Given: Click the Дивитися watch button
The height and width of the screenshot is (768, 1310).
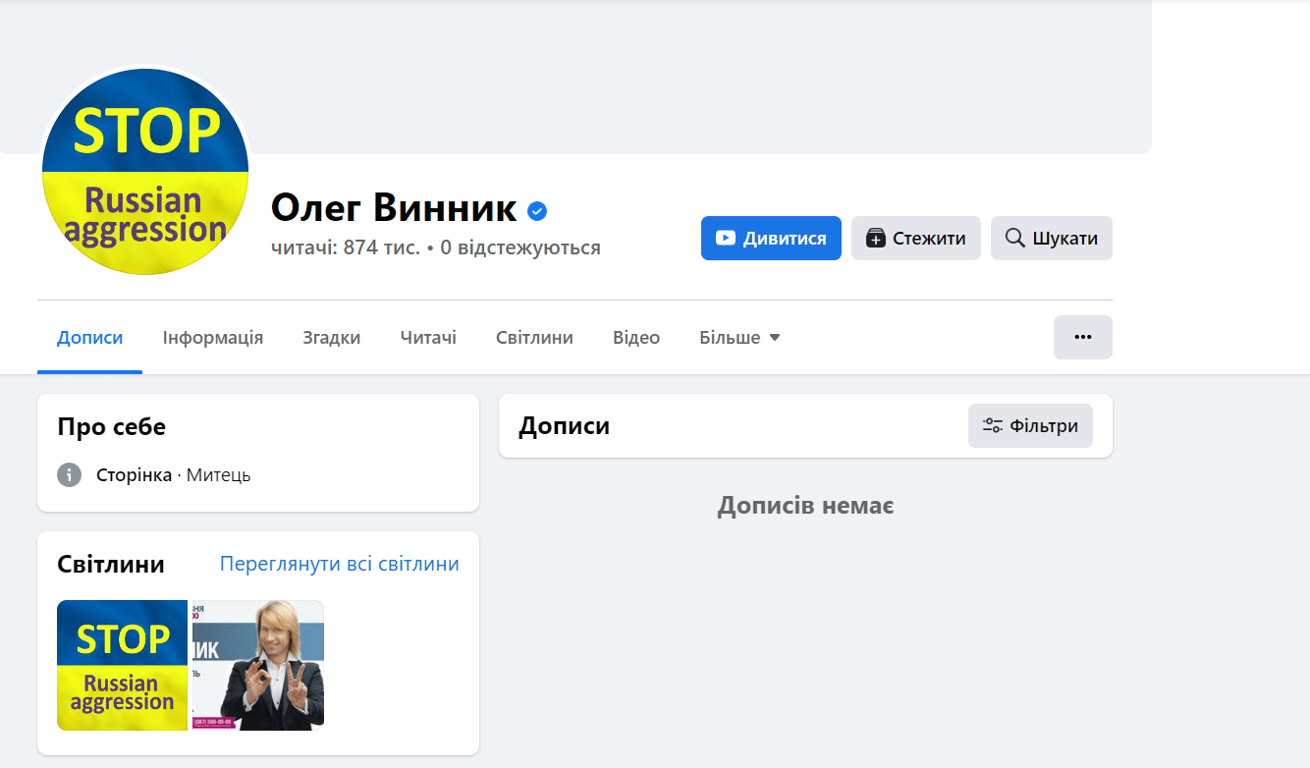Looking at the screenshot, I should tap(771, 238).
